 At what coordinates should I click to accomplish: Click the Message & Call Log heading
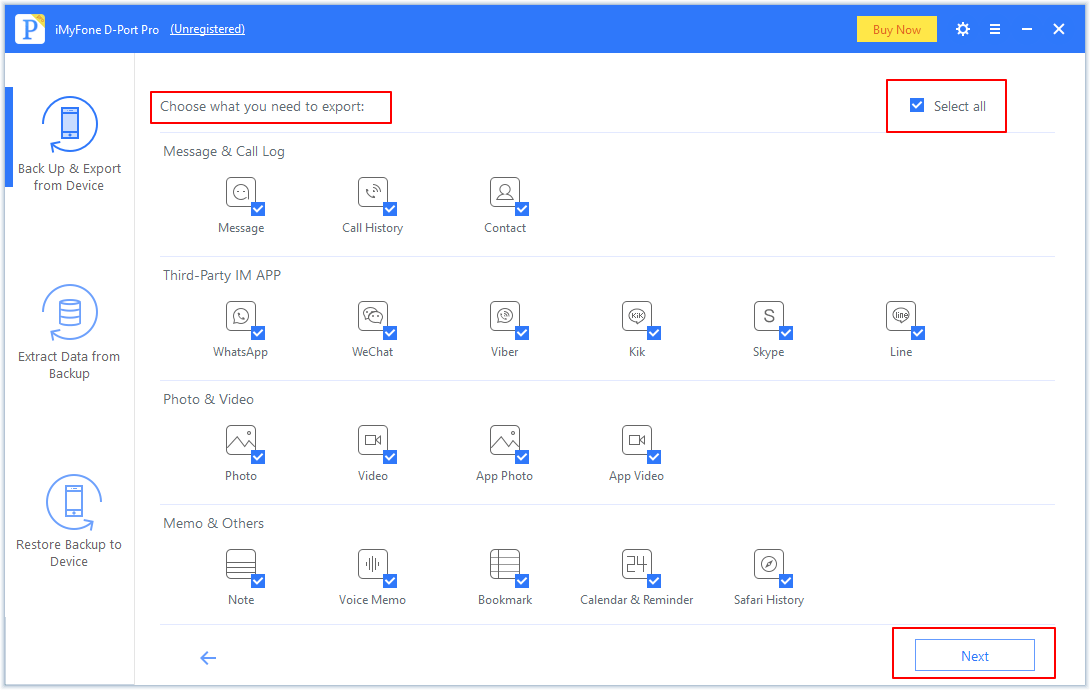[224, 151]
